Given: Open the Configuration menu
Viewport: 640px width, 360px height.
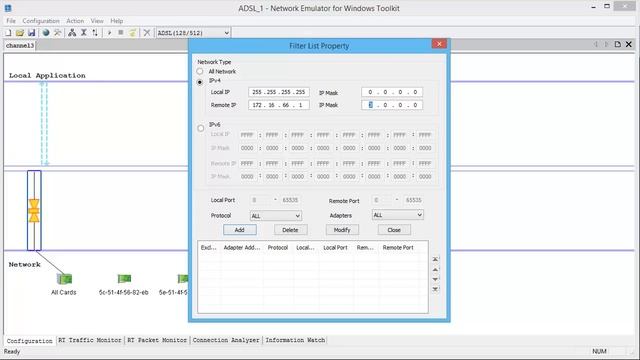Looking at the screenshot, I should (x=41, y=21).
